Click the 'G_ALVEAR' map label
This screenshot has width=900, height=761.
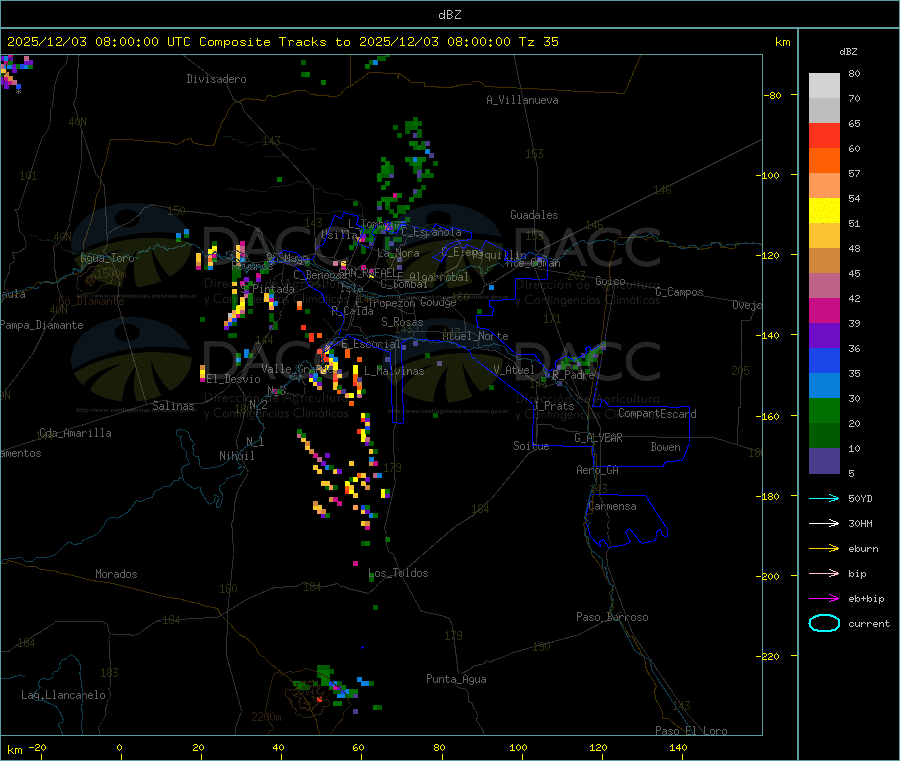(x=598, y=438)
